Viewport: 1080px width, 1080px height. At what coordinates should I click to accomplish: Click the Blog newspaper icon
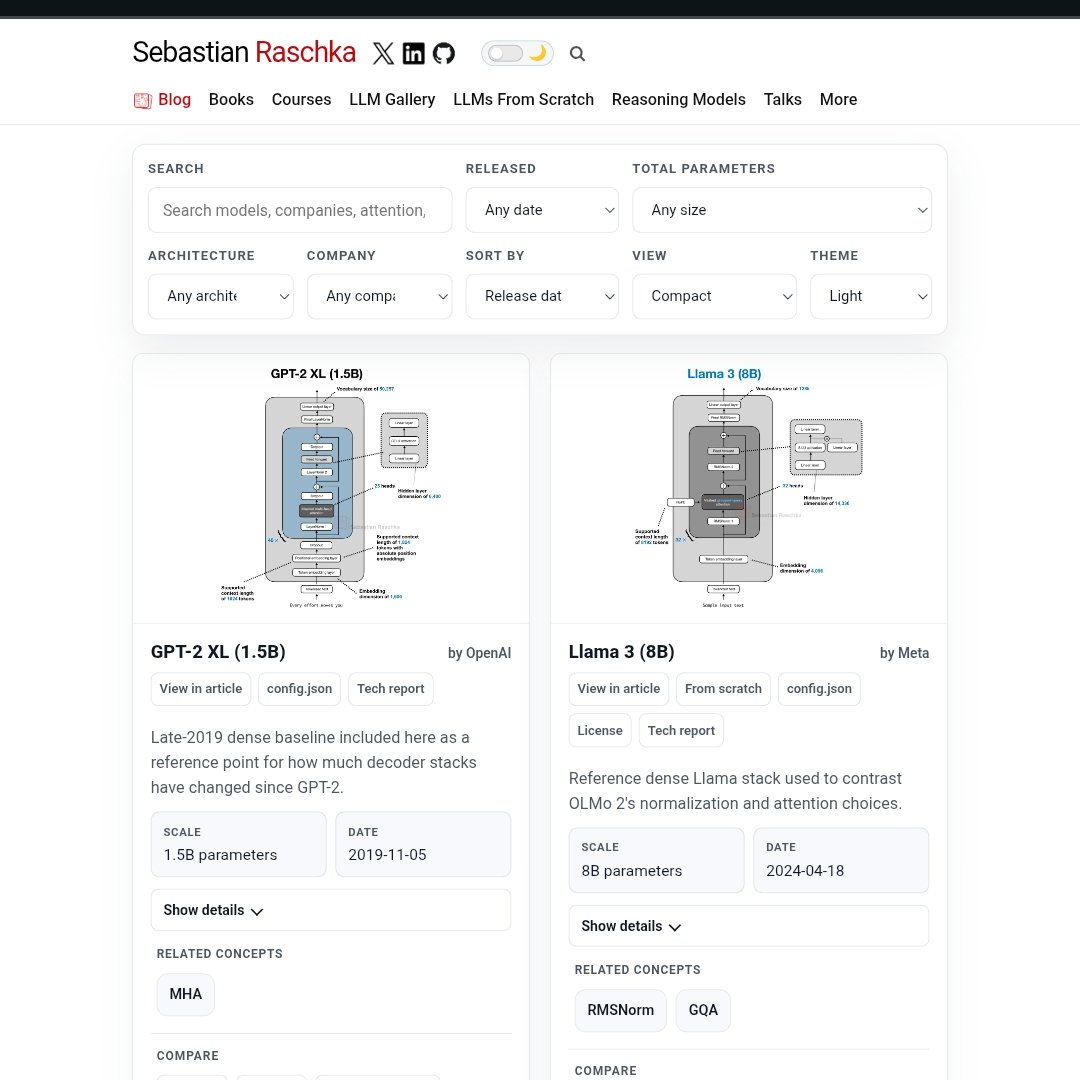click(x=143, y=101)
